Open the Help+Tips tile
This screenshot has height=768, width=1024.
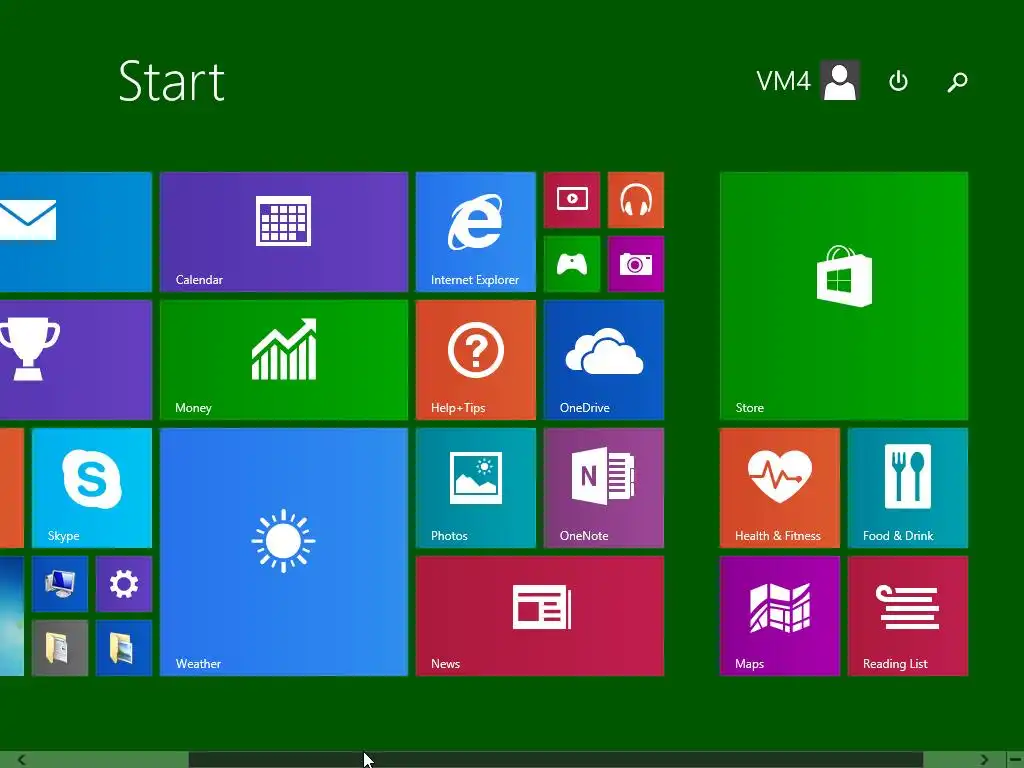coord(475,360)
